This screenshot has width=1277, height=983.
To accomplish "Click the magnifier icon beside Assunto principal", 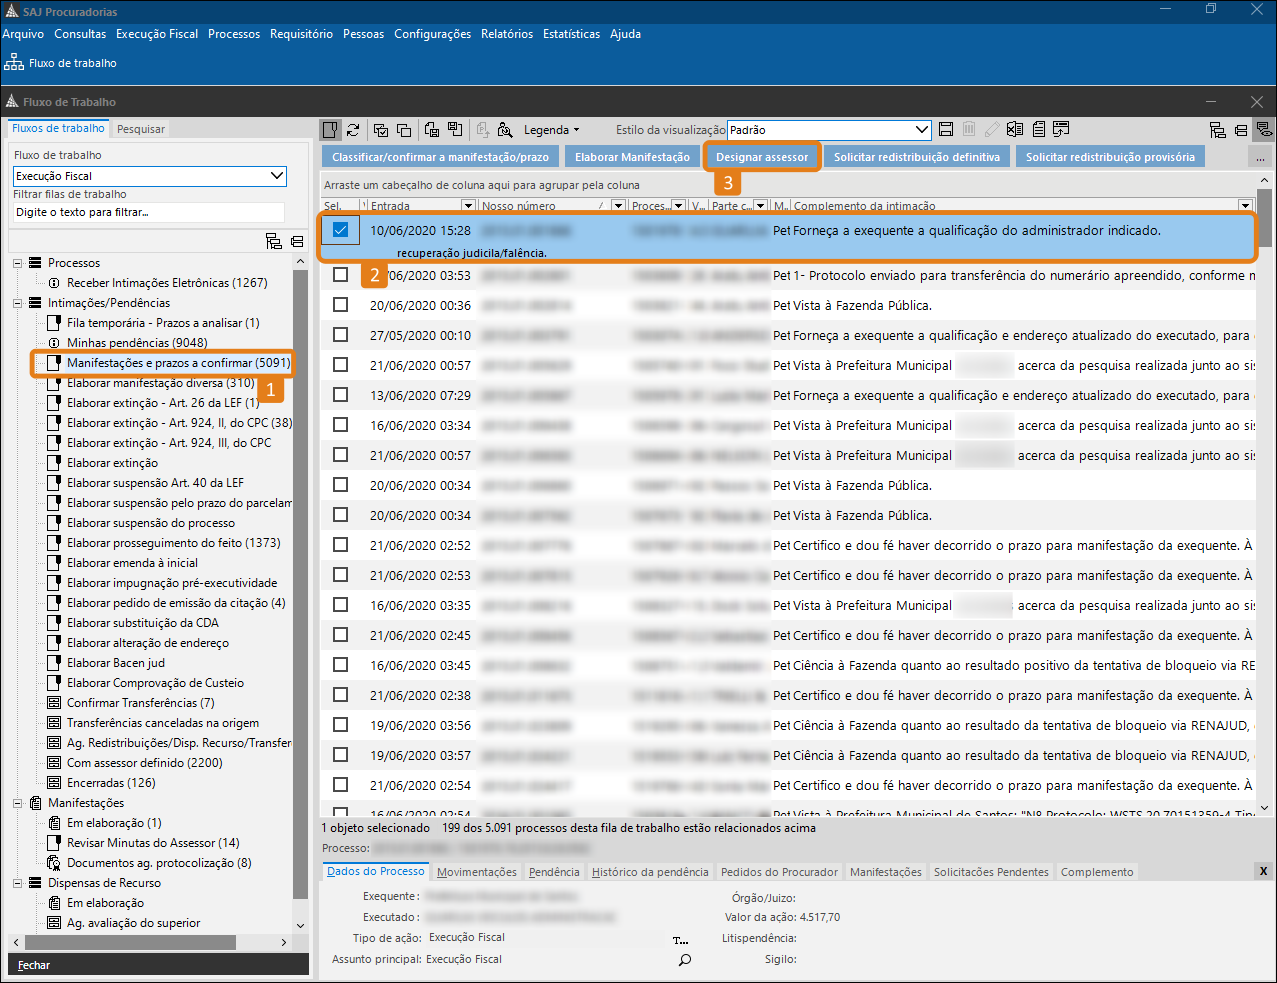I will [684, 960].
